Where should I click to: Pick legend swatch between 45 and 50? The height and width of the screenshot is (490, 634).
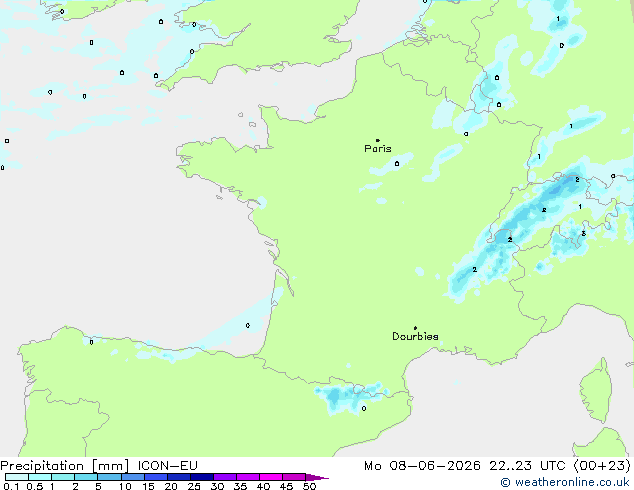(x=294, y=477)
